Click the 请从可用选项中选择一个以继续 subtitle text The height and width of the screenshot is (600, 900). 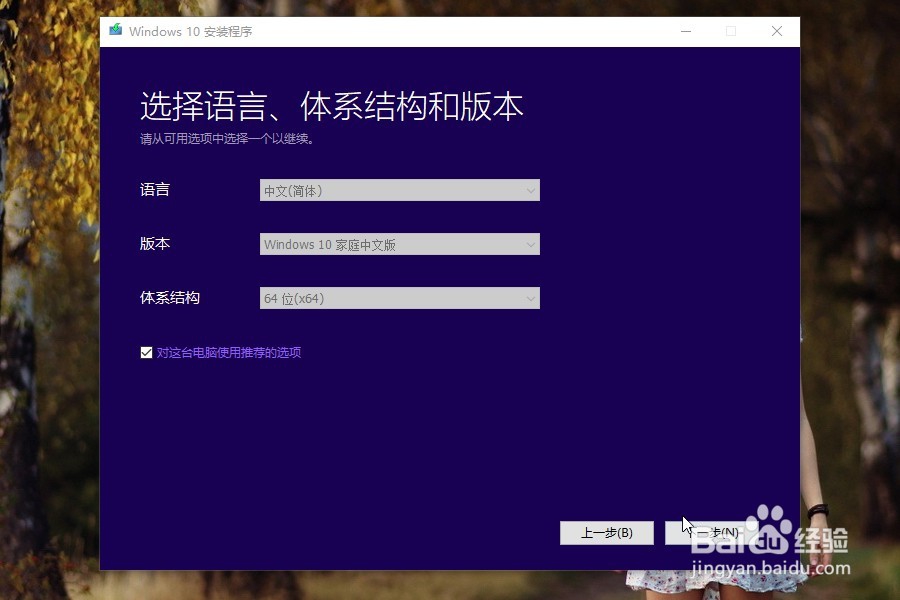pyautogui.click(x=227, y=138)
